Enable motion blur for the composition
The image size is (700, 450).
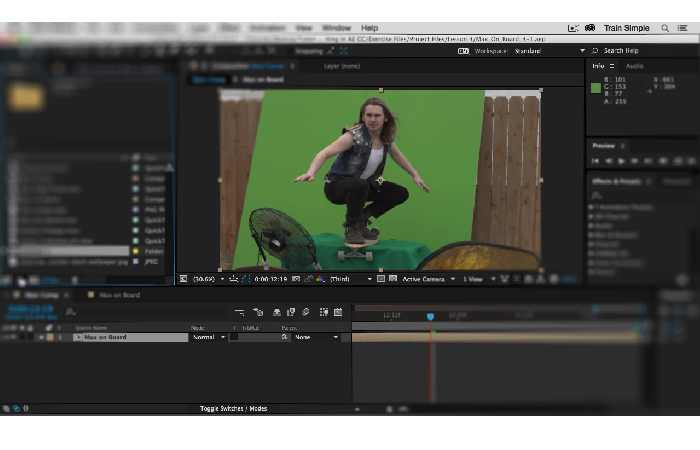click(x=306, y=312)
